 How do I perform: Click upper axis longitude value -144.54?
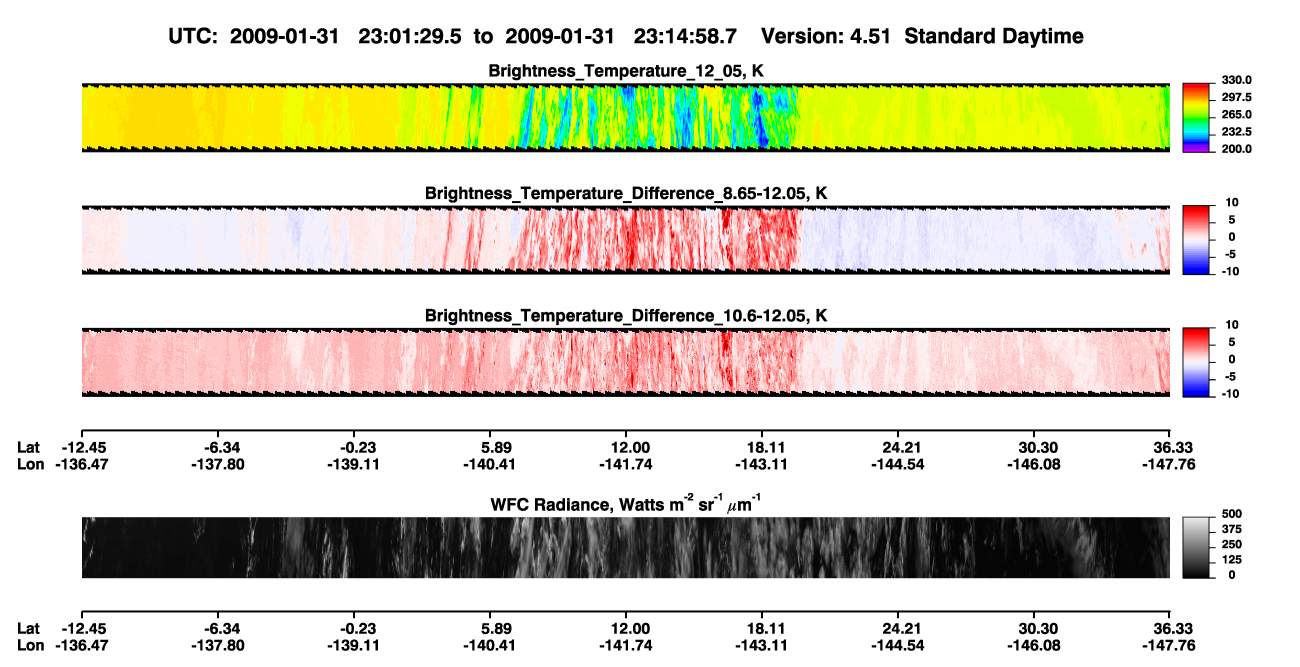coord(898,464)
